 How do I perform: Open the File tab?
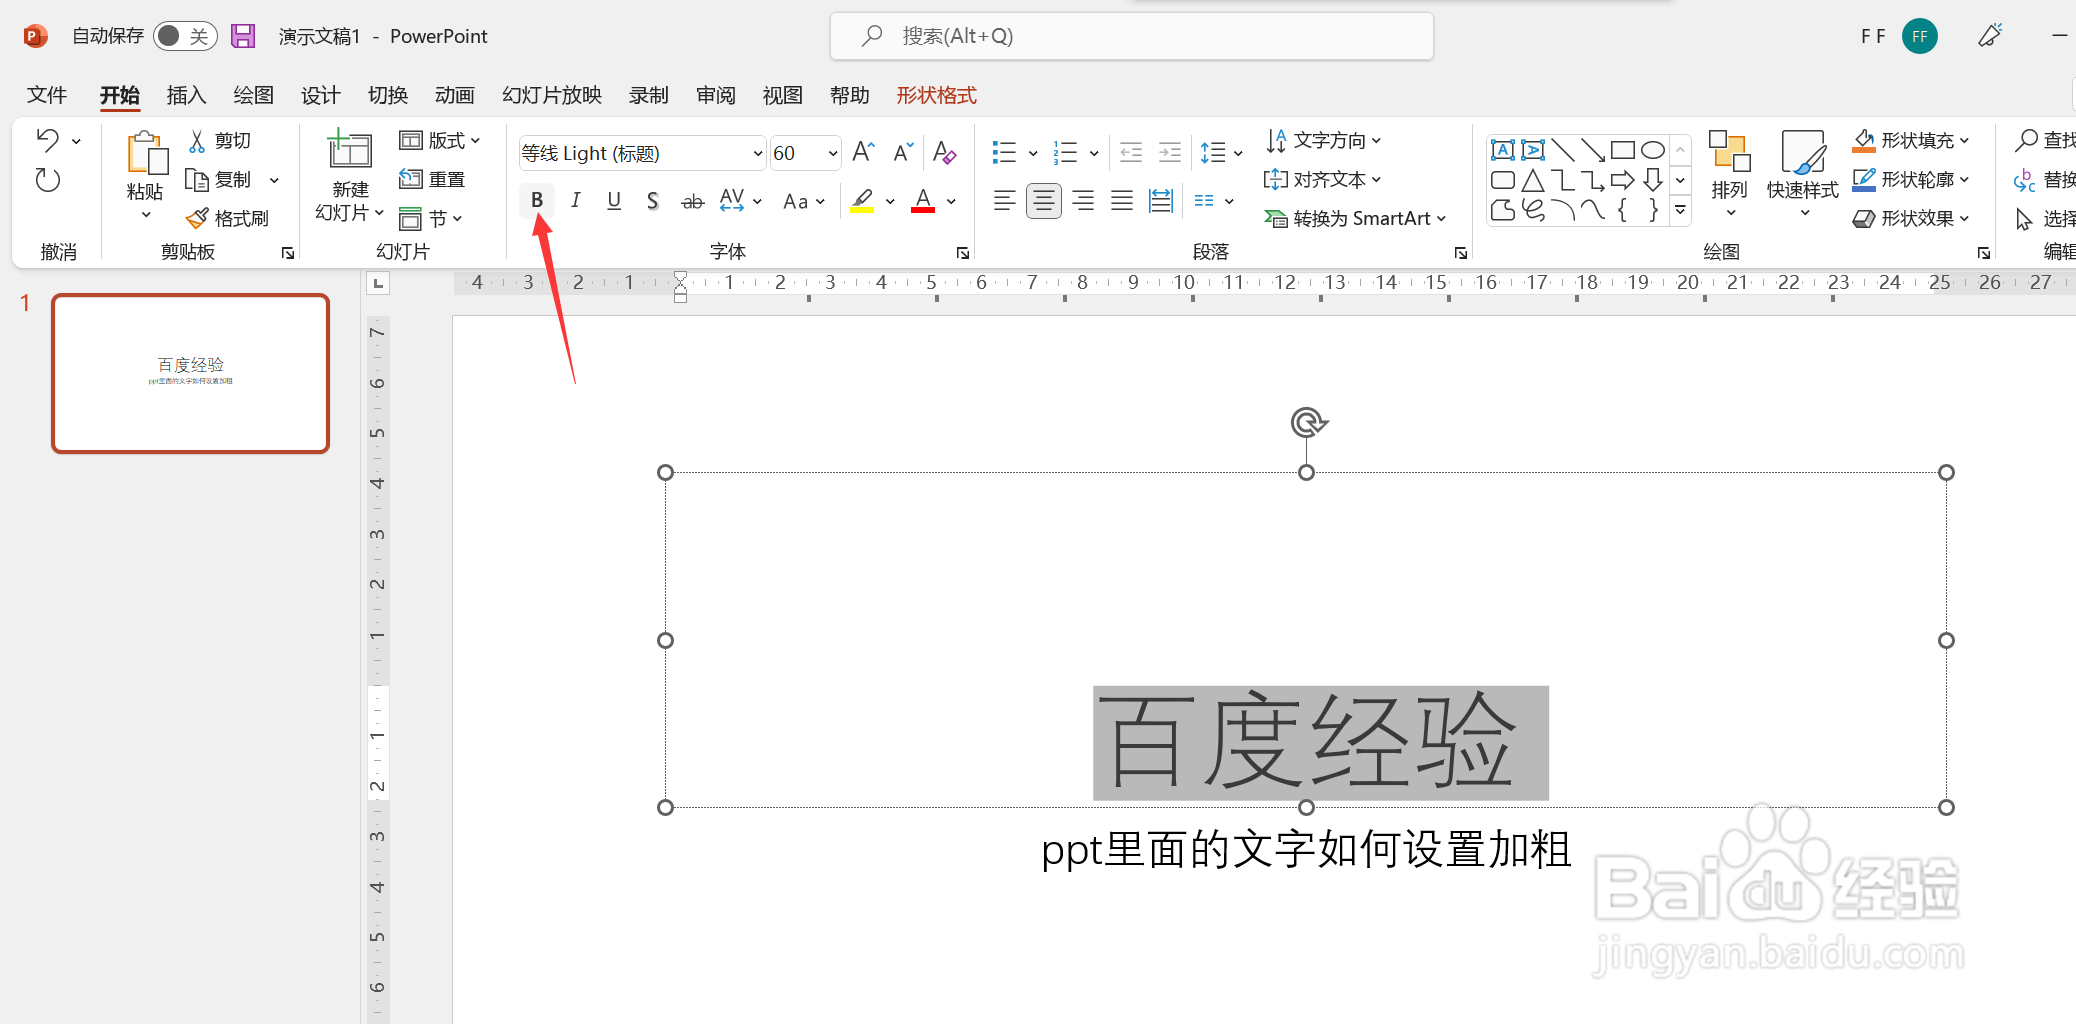click(47, 95)
